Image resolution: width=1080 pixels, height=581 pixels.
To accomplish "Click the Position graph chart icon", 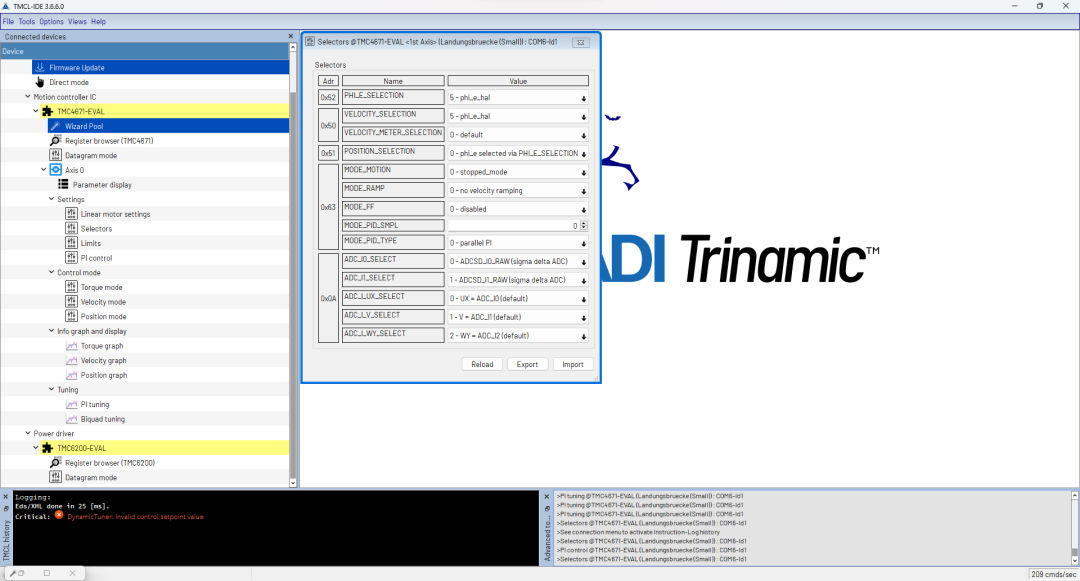I will tap(72, 375).
